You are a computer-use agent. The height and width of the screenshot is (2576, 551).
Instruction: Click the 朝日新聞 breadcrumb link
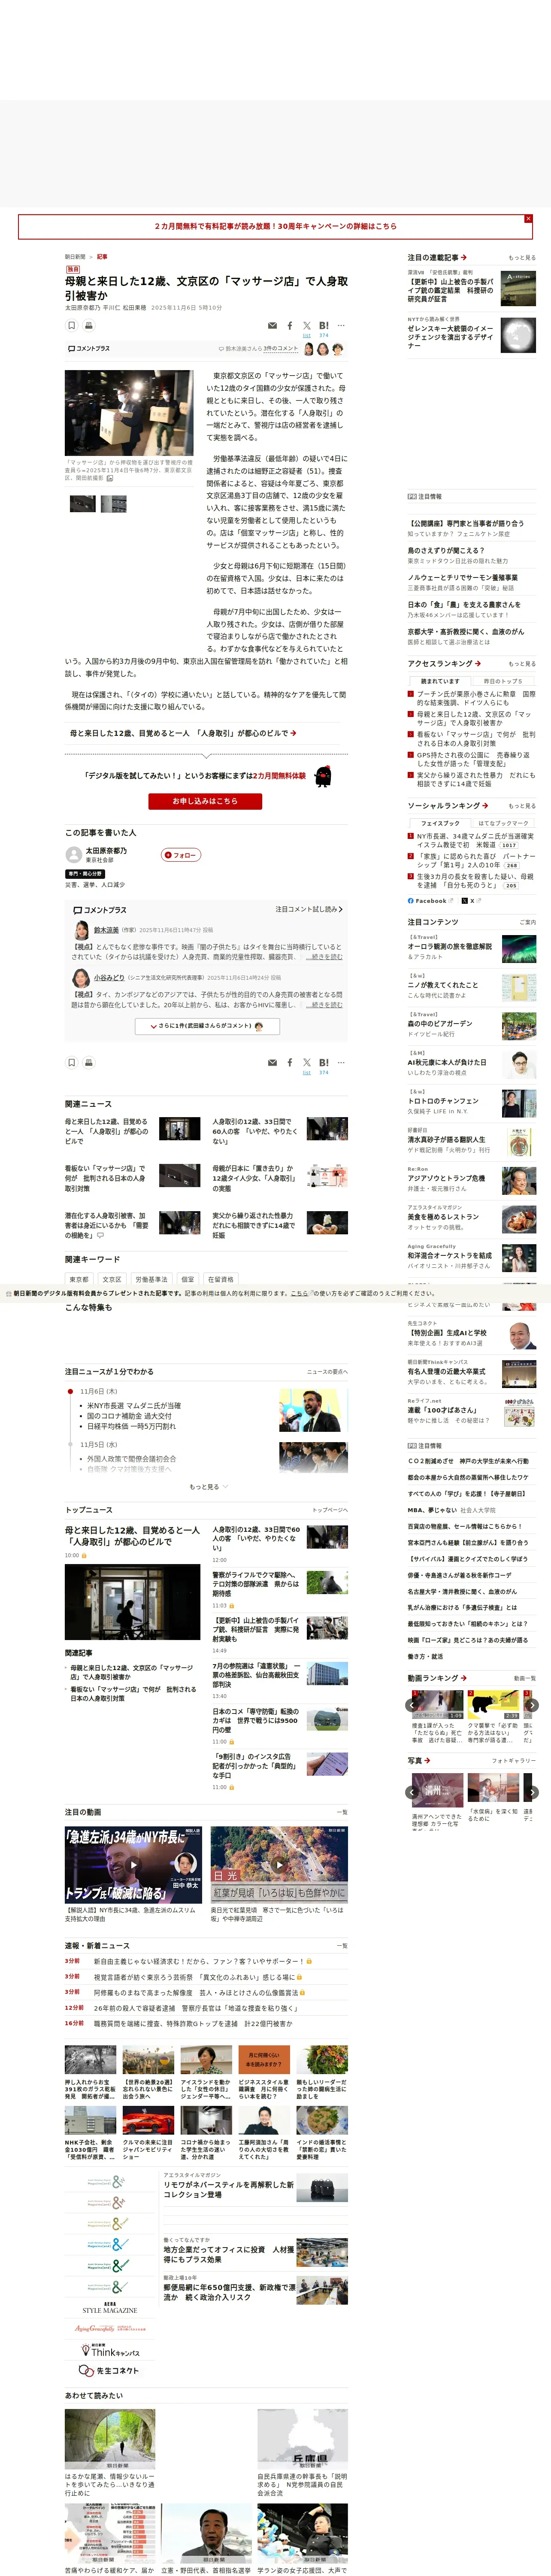[x=76, y=257]
